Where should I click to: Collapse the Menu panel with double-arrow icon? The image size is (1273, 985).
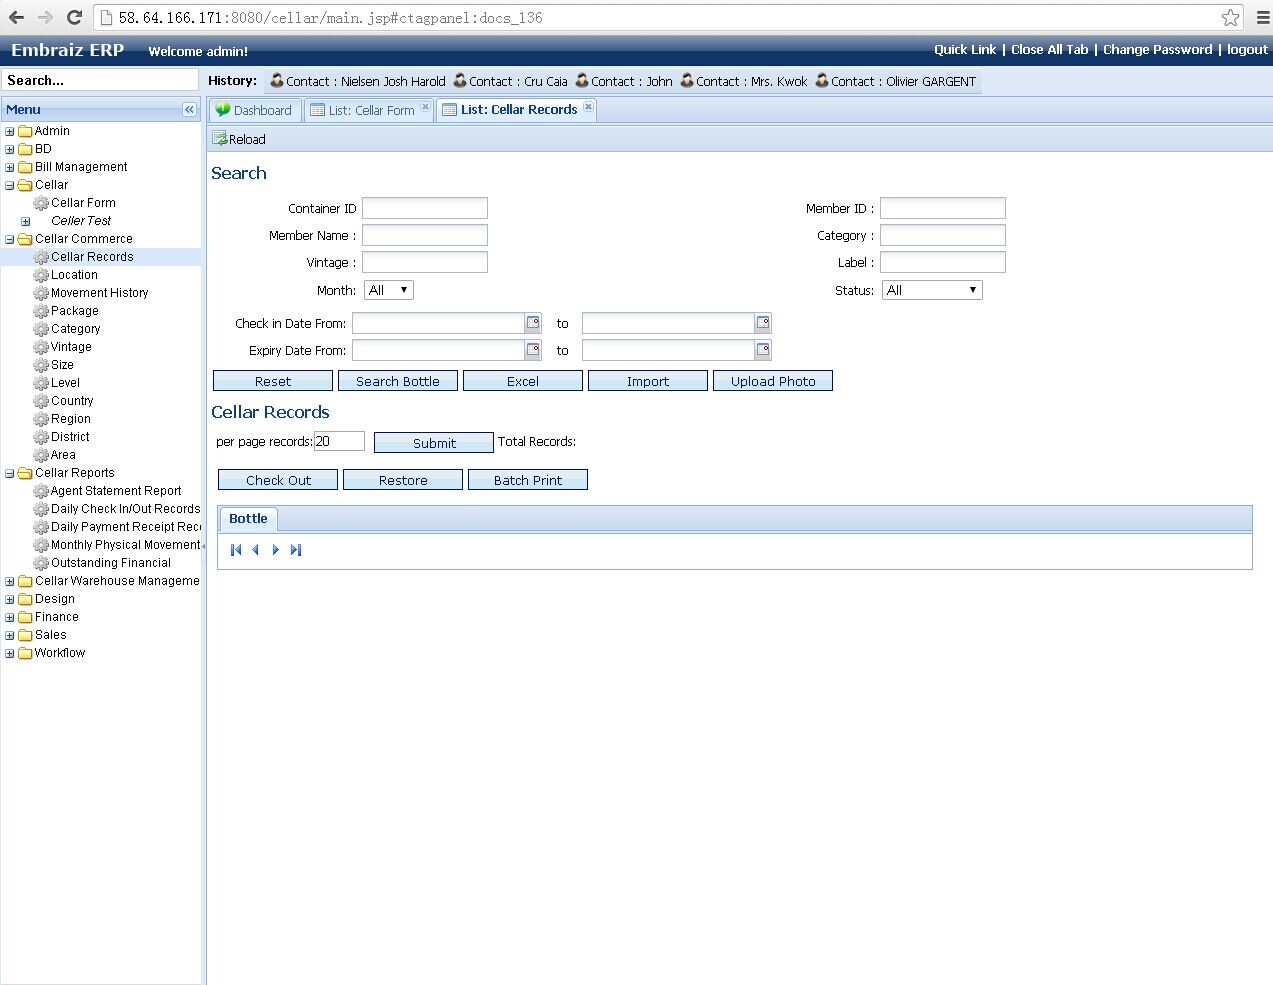189,110
